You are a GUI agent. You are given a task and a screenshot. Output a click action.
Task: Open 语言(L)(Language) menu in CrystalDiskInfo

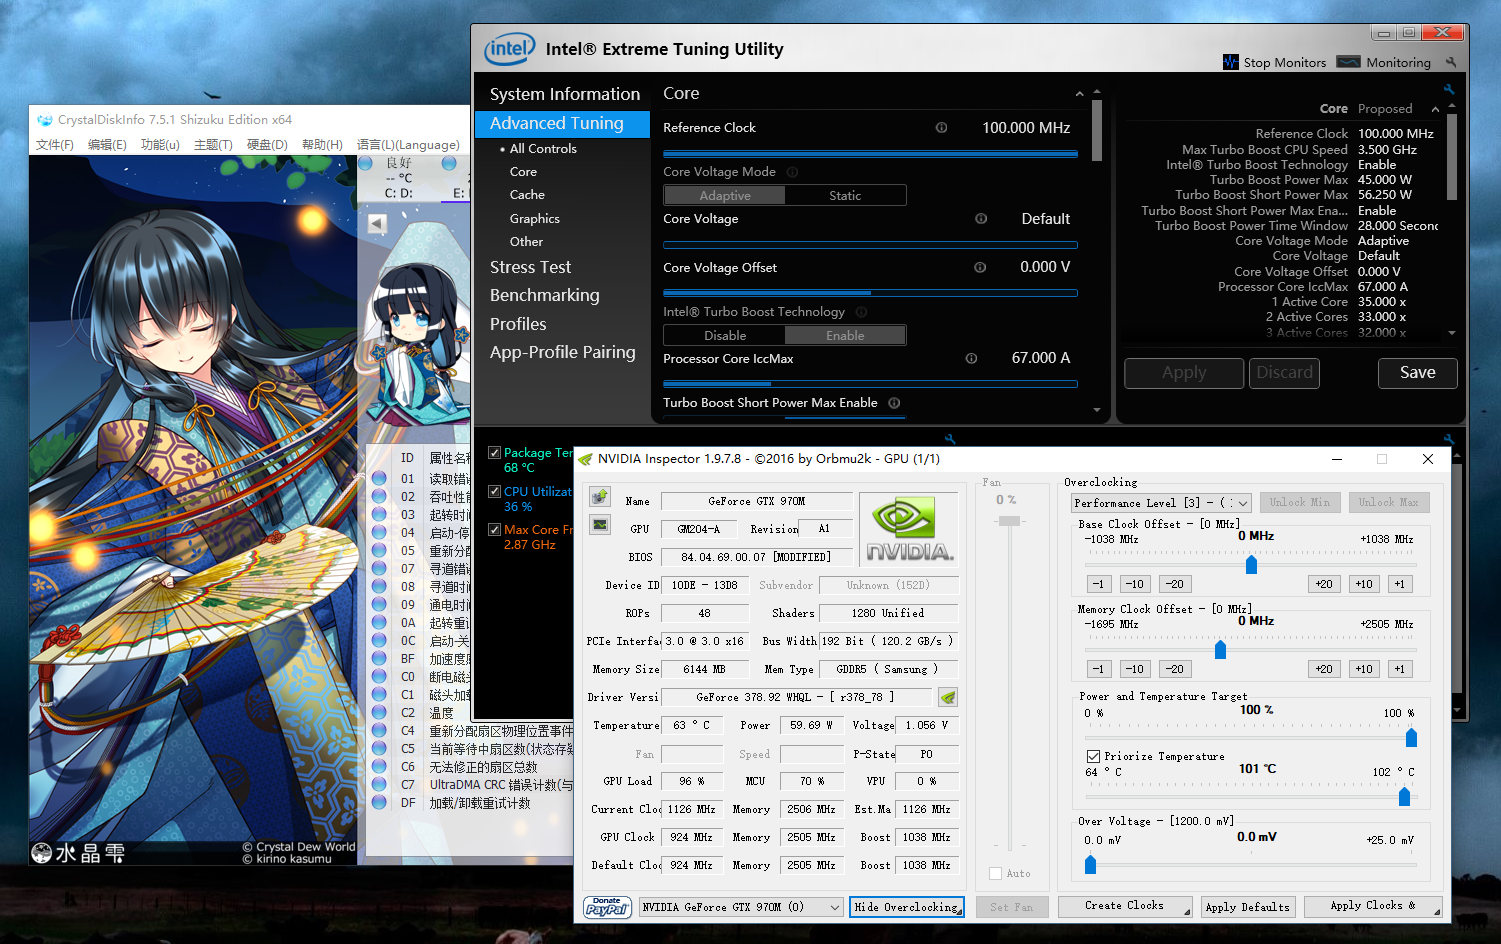click(408, 145)
